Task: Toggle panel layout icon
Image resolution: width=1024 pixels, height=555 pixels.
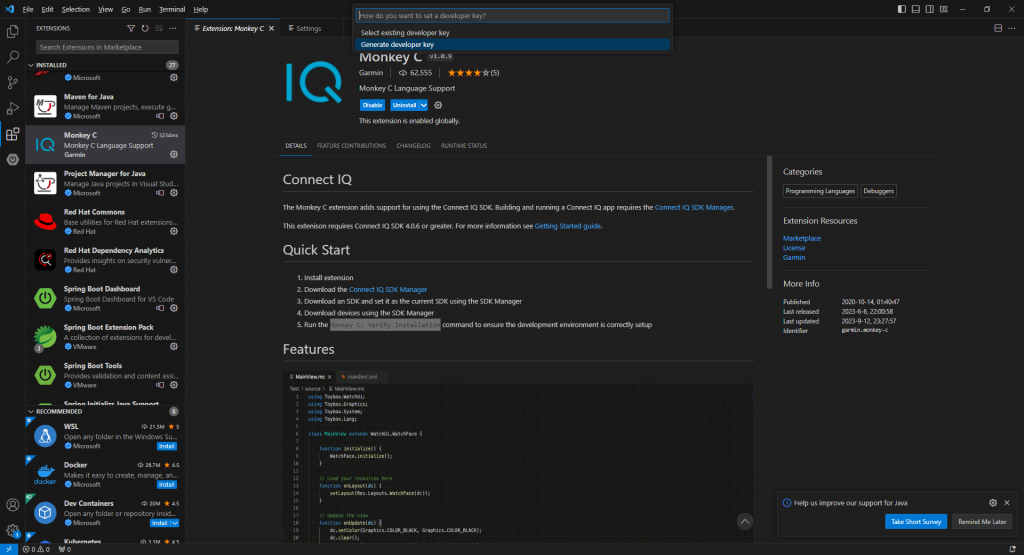Action: click(x=916, y=9)
